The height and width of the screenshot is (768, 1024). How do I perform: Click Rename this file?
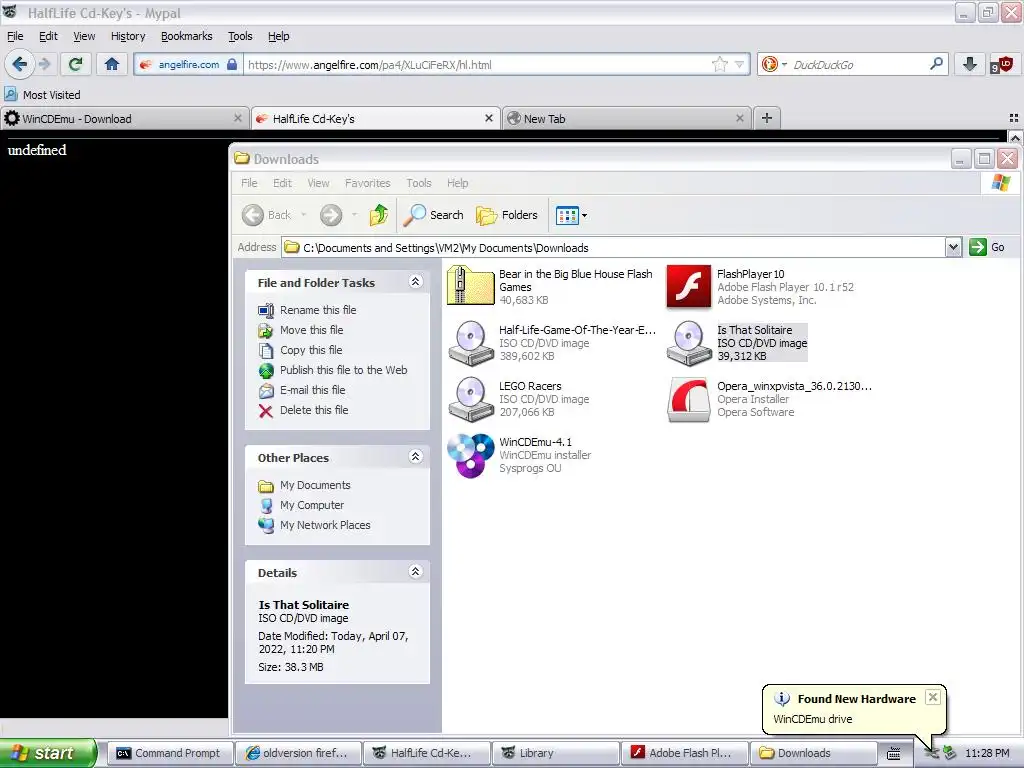pyautogui.click(x=307, y=310)
